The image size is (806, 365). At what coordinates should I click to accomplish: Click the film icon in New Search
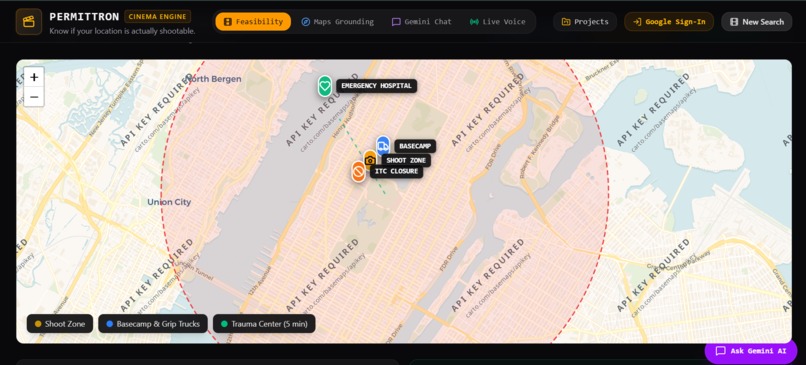pos(734,22)
